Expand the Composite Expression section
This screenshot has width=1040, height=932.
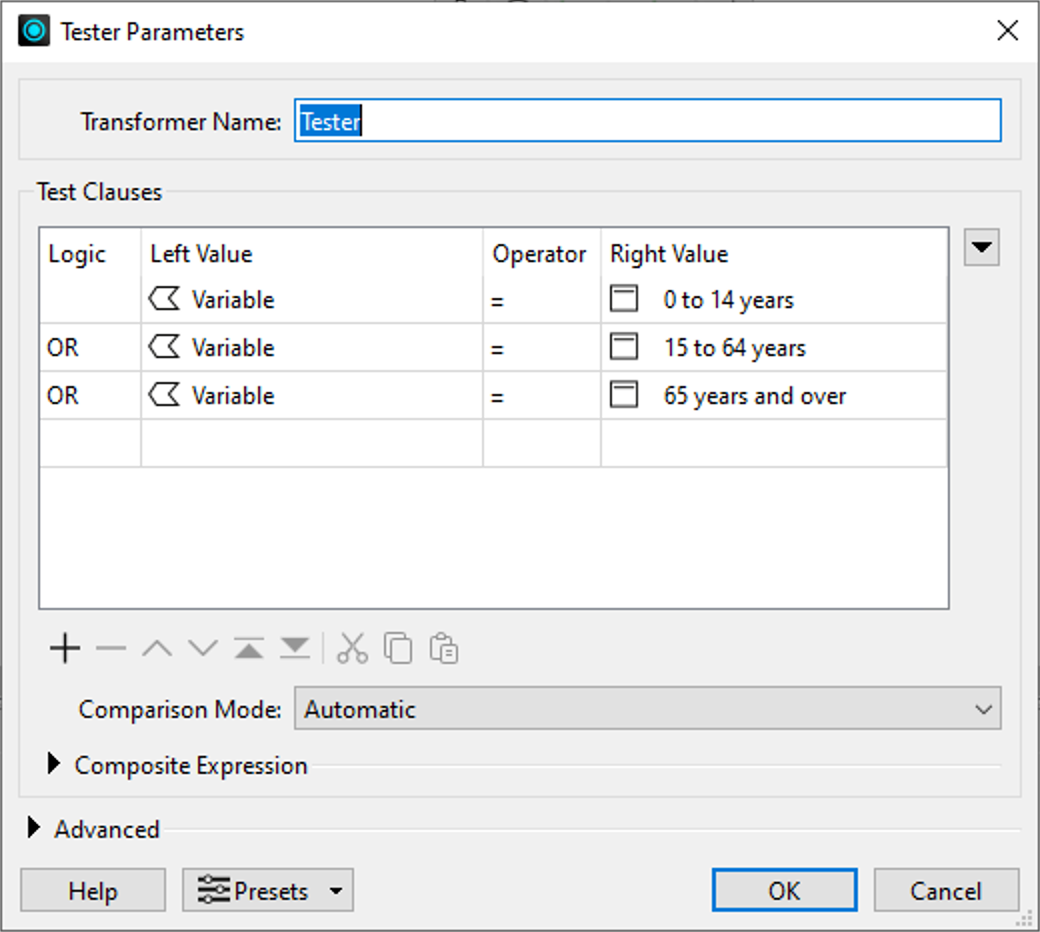pyautogui.click(x=54, y=765)
